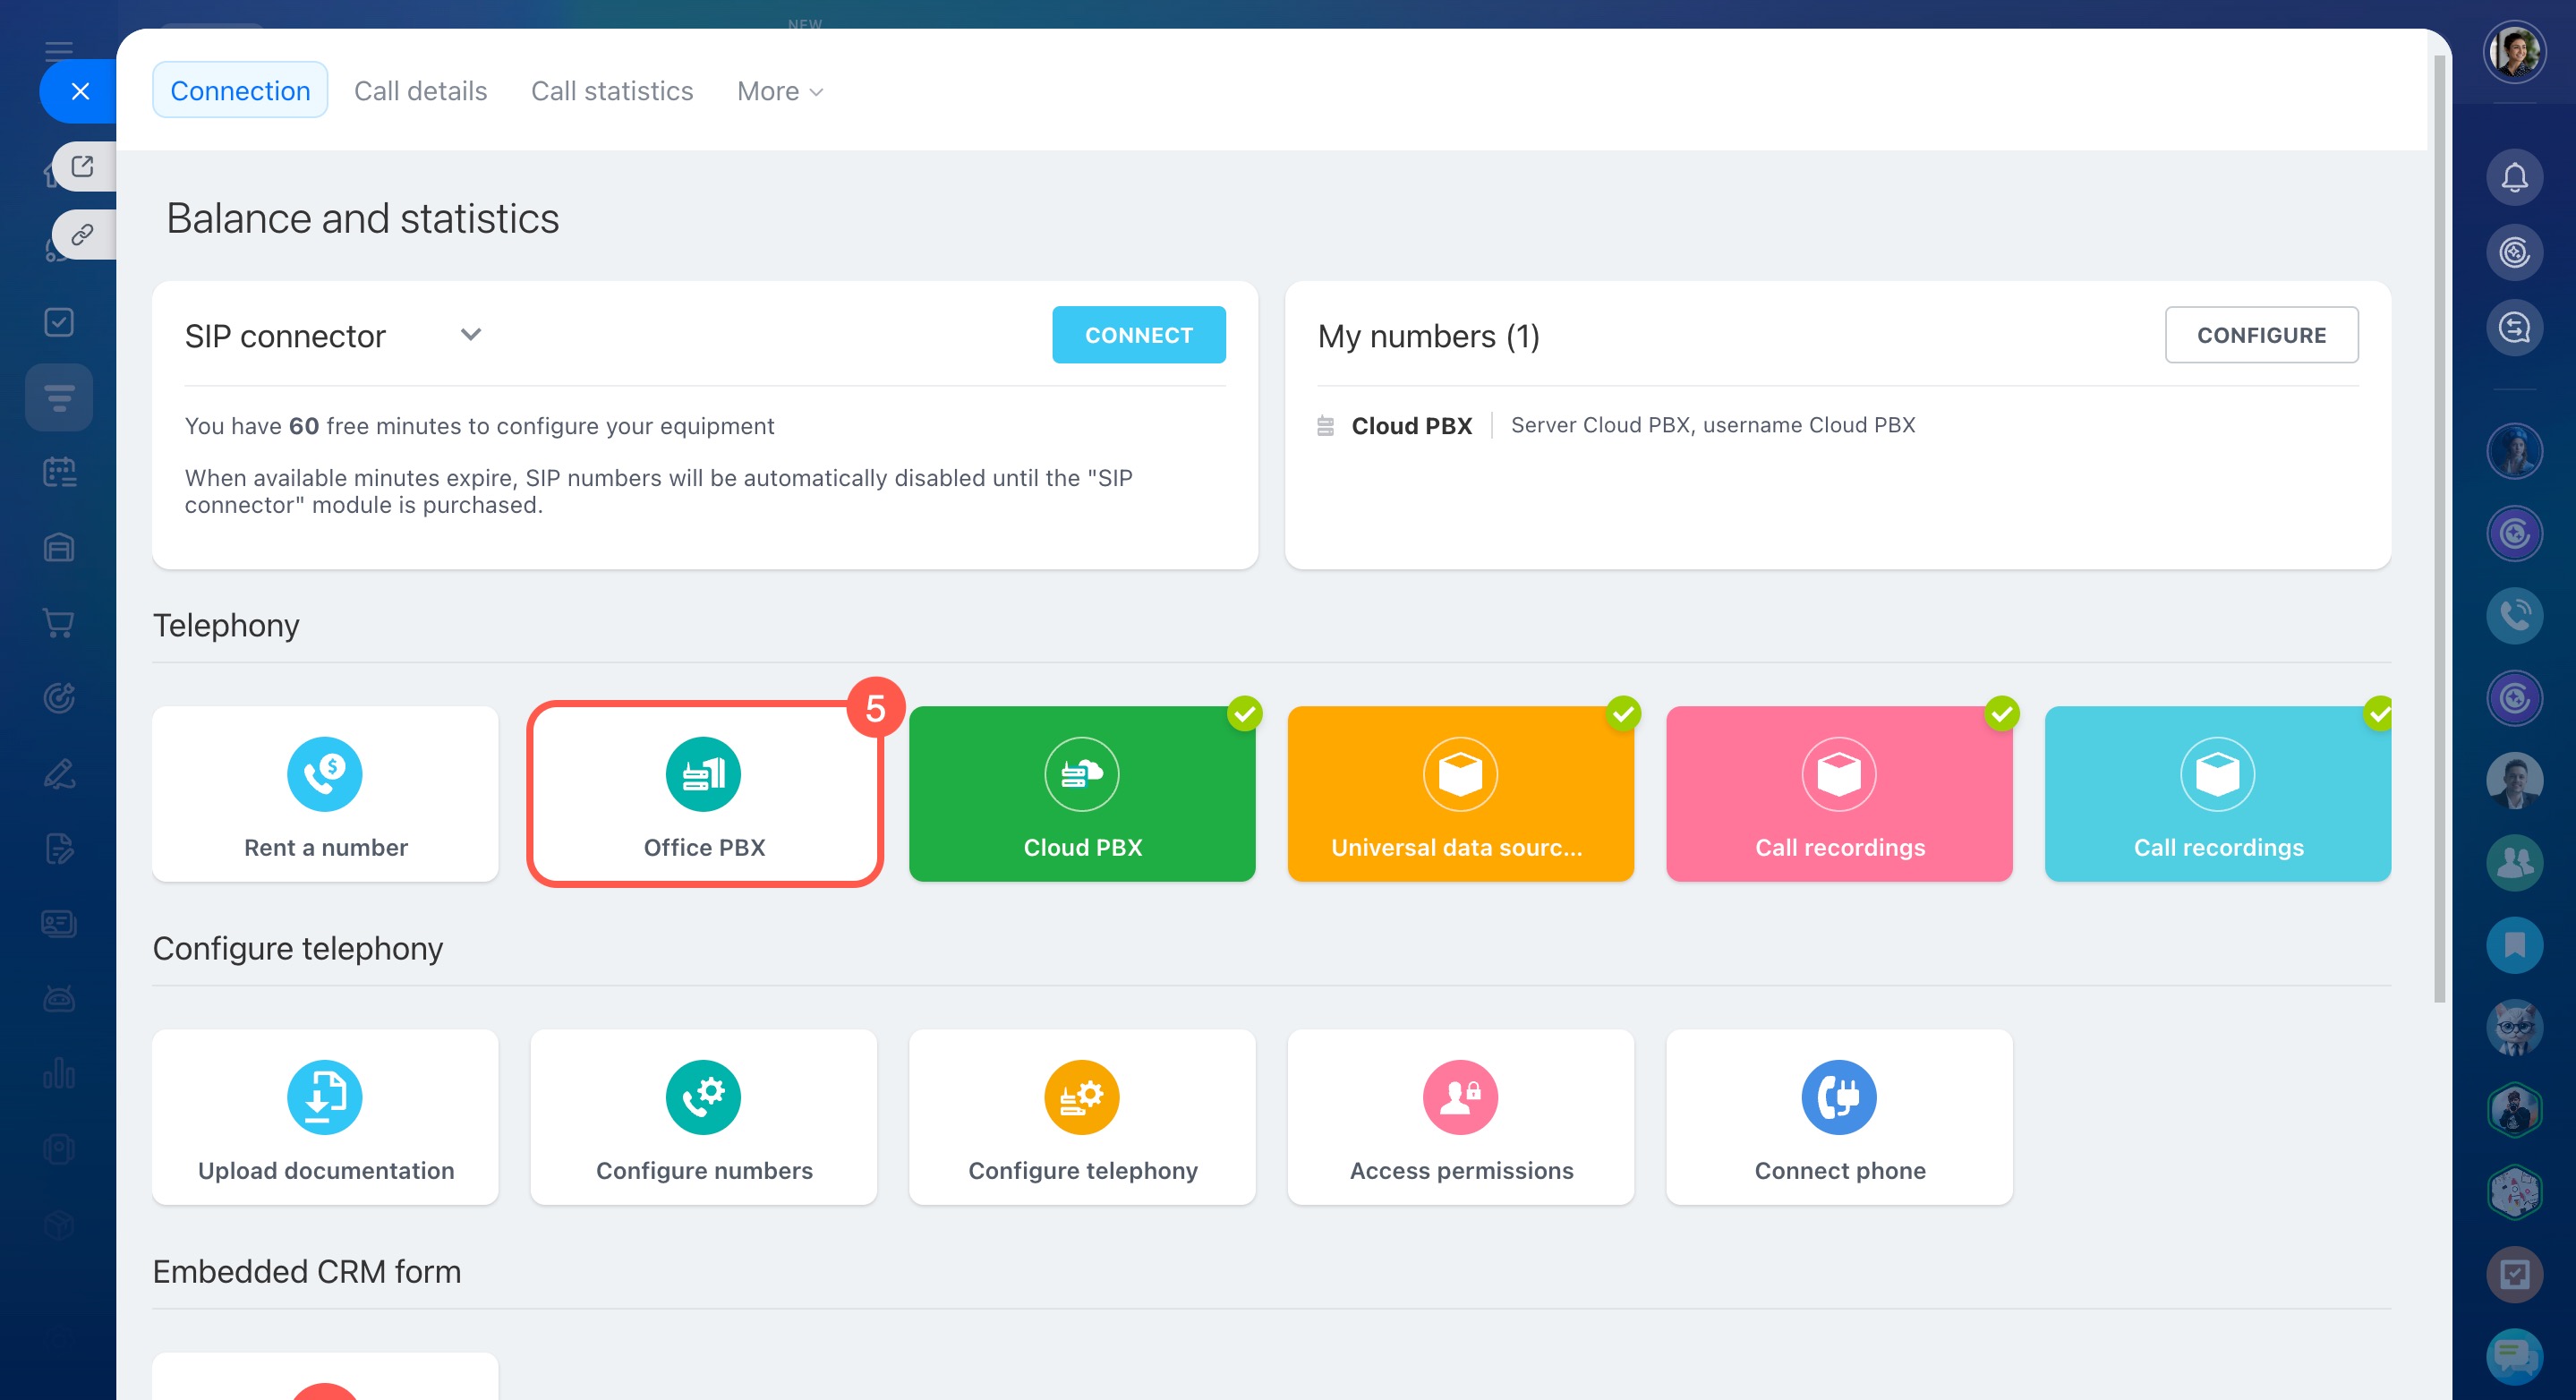Click the Connect phone plug icon
This screenshot has width=2576, height=1400.
point(1839,1097)
